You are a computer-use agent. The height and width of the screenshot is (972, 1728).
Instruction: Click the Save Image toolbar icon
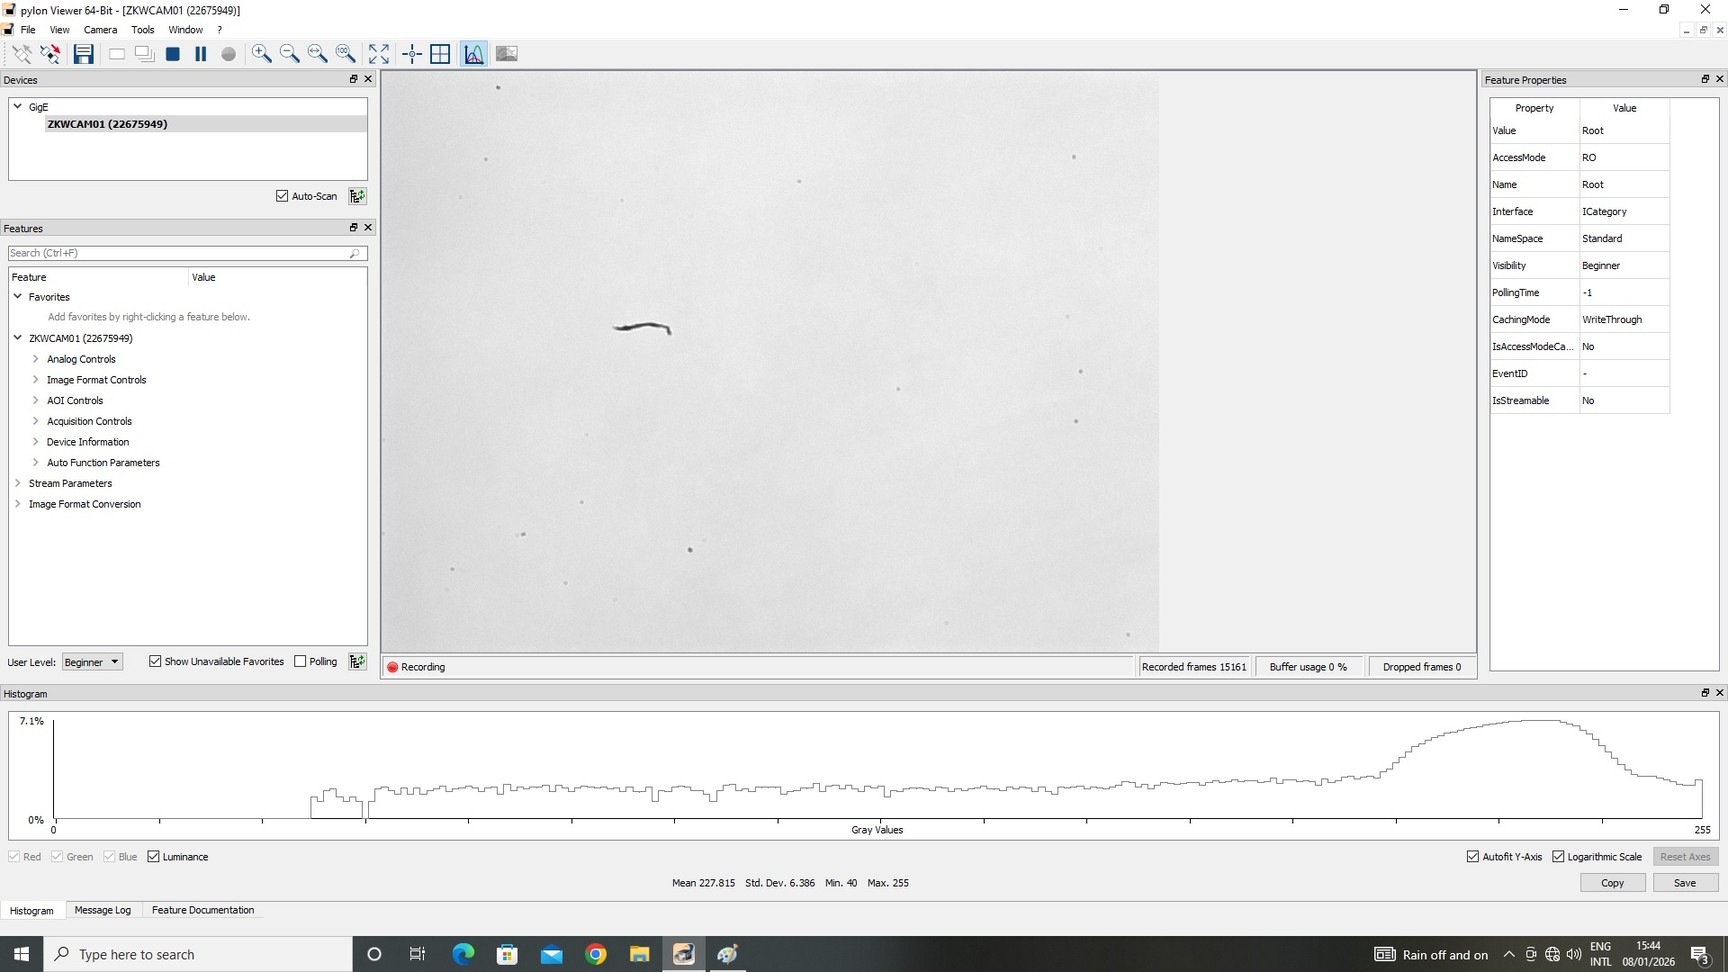click(x=84, y=54)
